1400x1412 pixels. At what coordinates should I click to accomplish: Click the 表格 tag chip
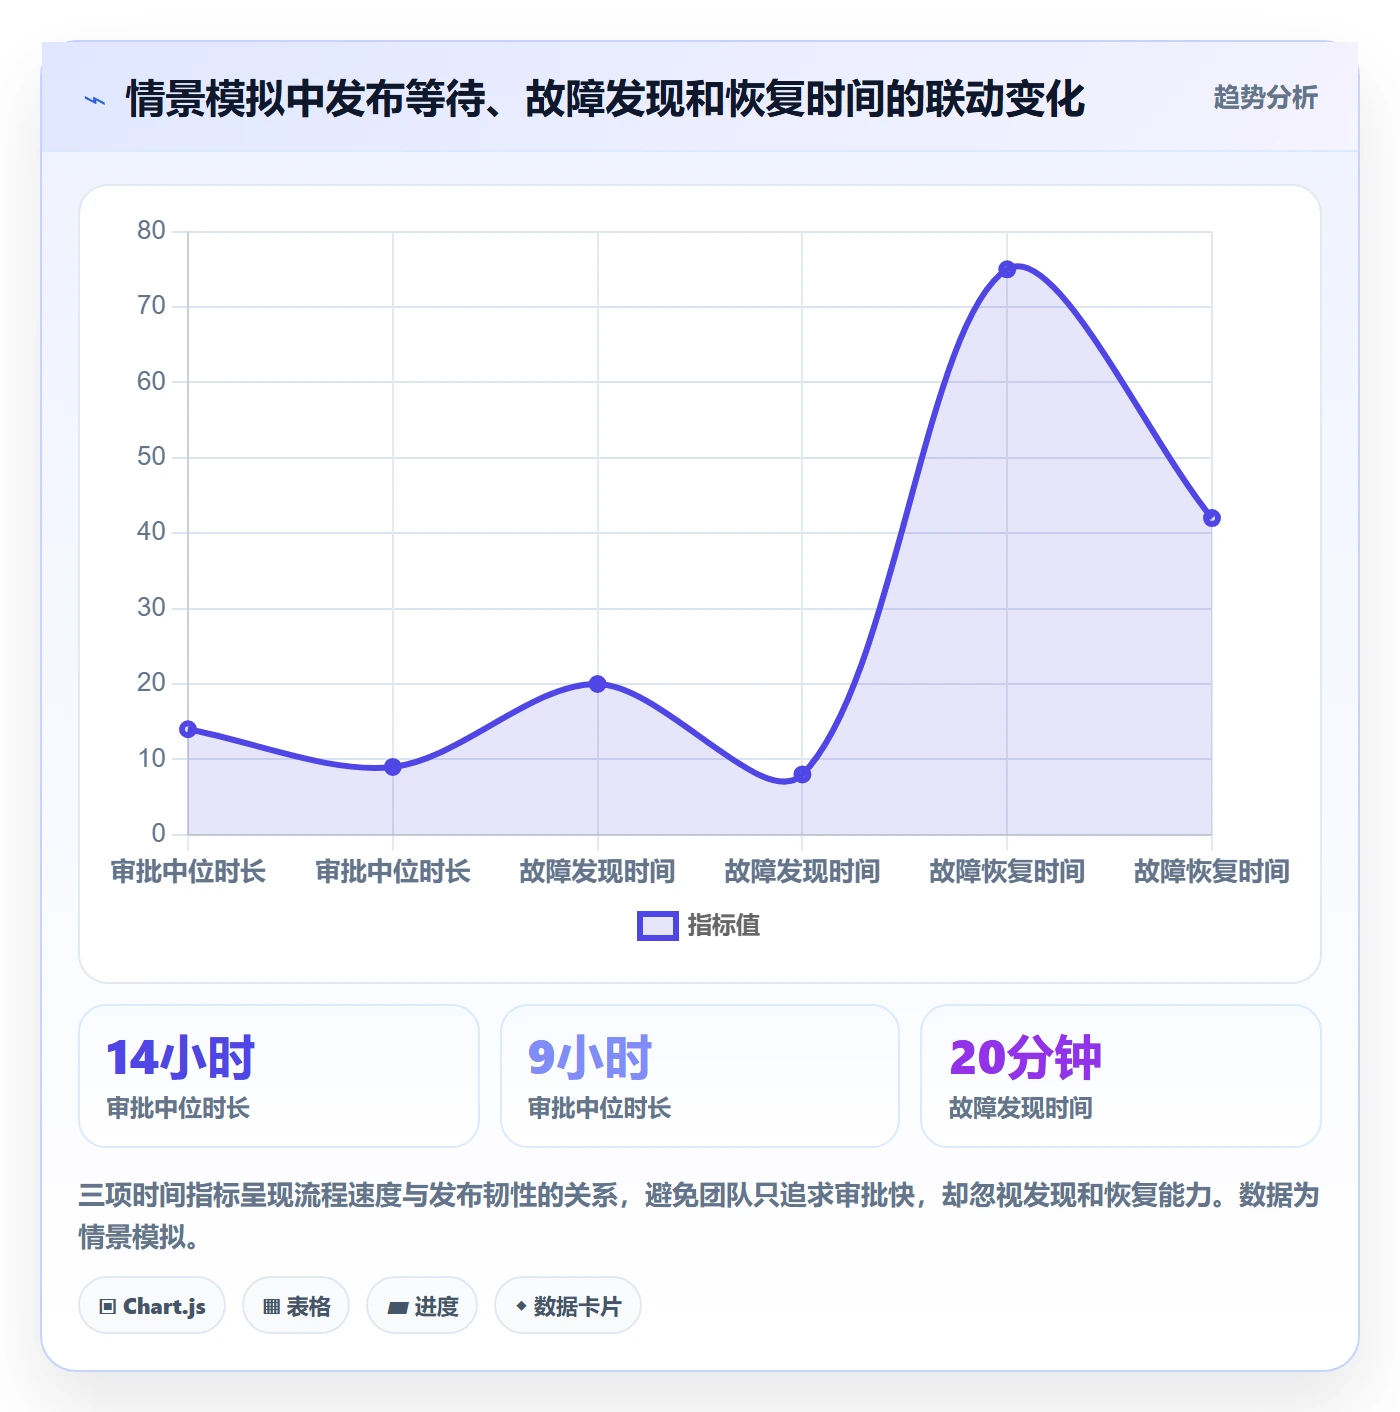point(296,1306)
